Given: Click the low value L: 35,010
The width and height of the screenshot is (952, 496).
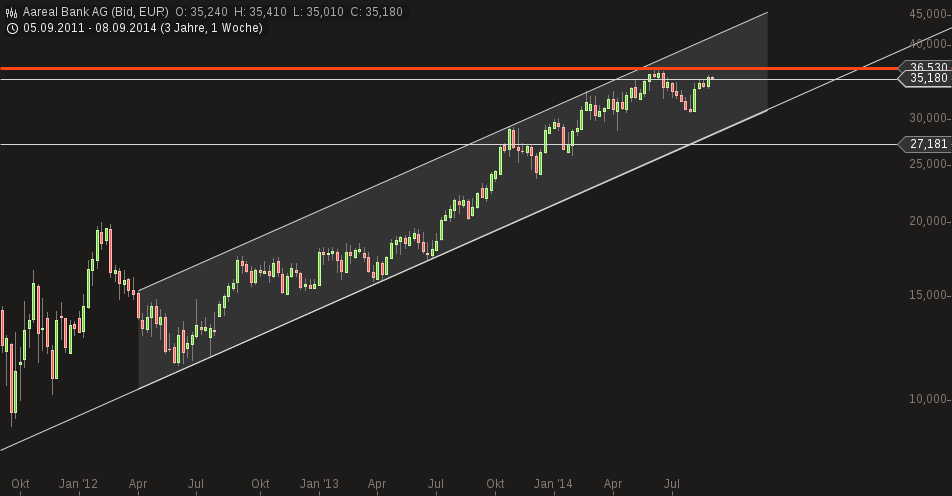Looking at the screenshot, I should pos(318,12).
